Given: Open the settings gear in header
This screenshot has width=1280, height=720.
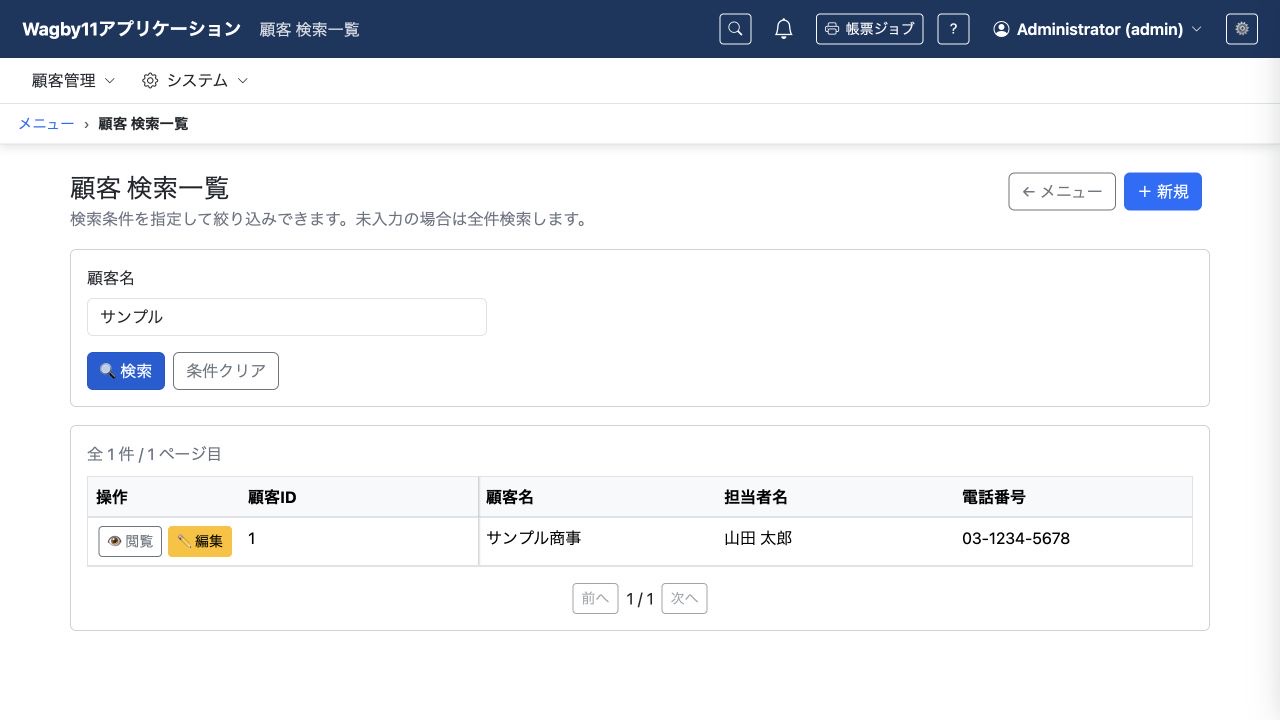Looking at the screenshot, I should (1242, 29).
